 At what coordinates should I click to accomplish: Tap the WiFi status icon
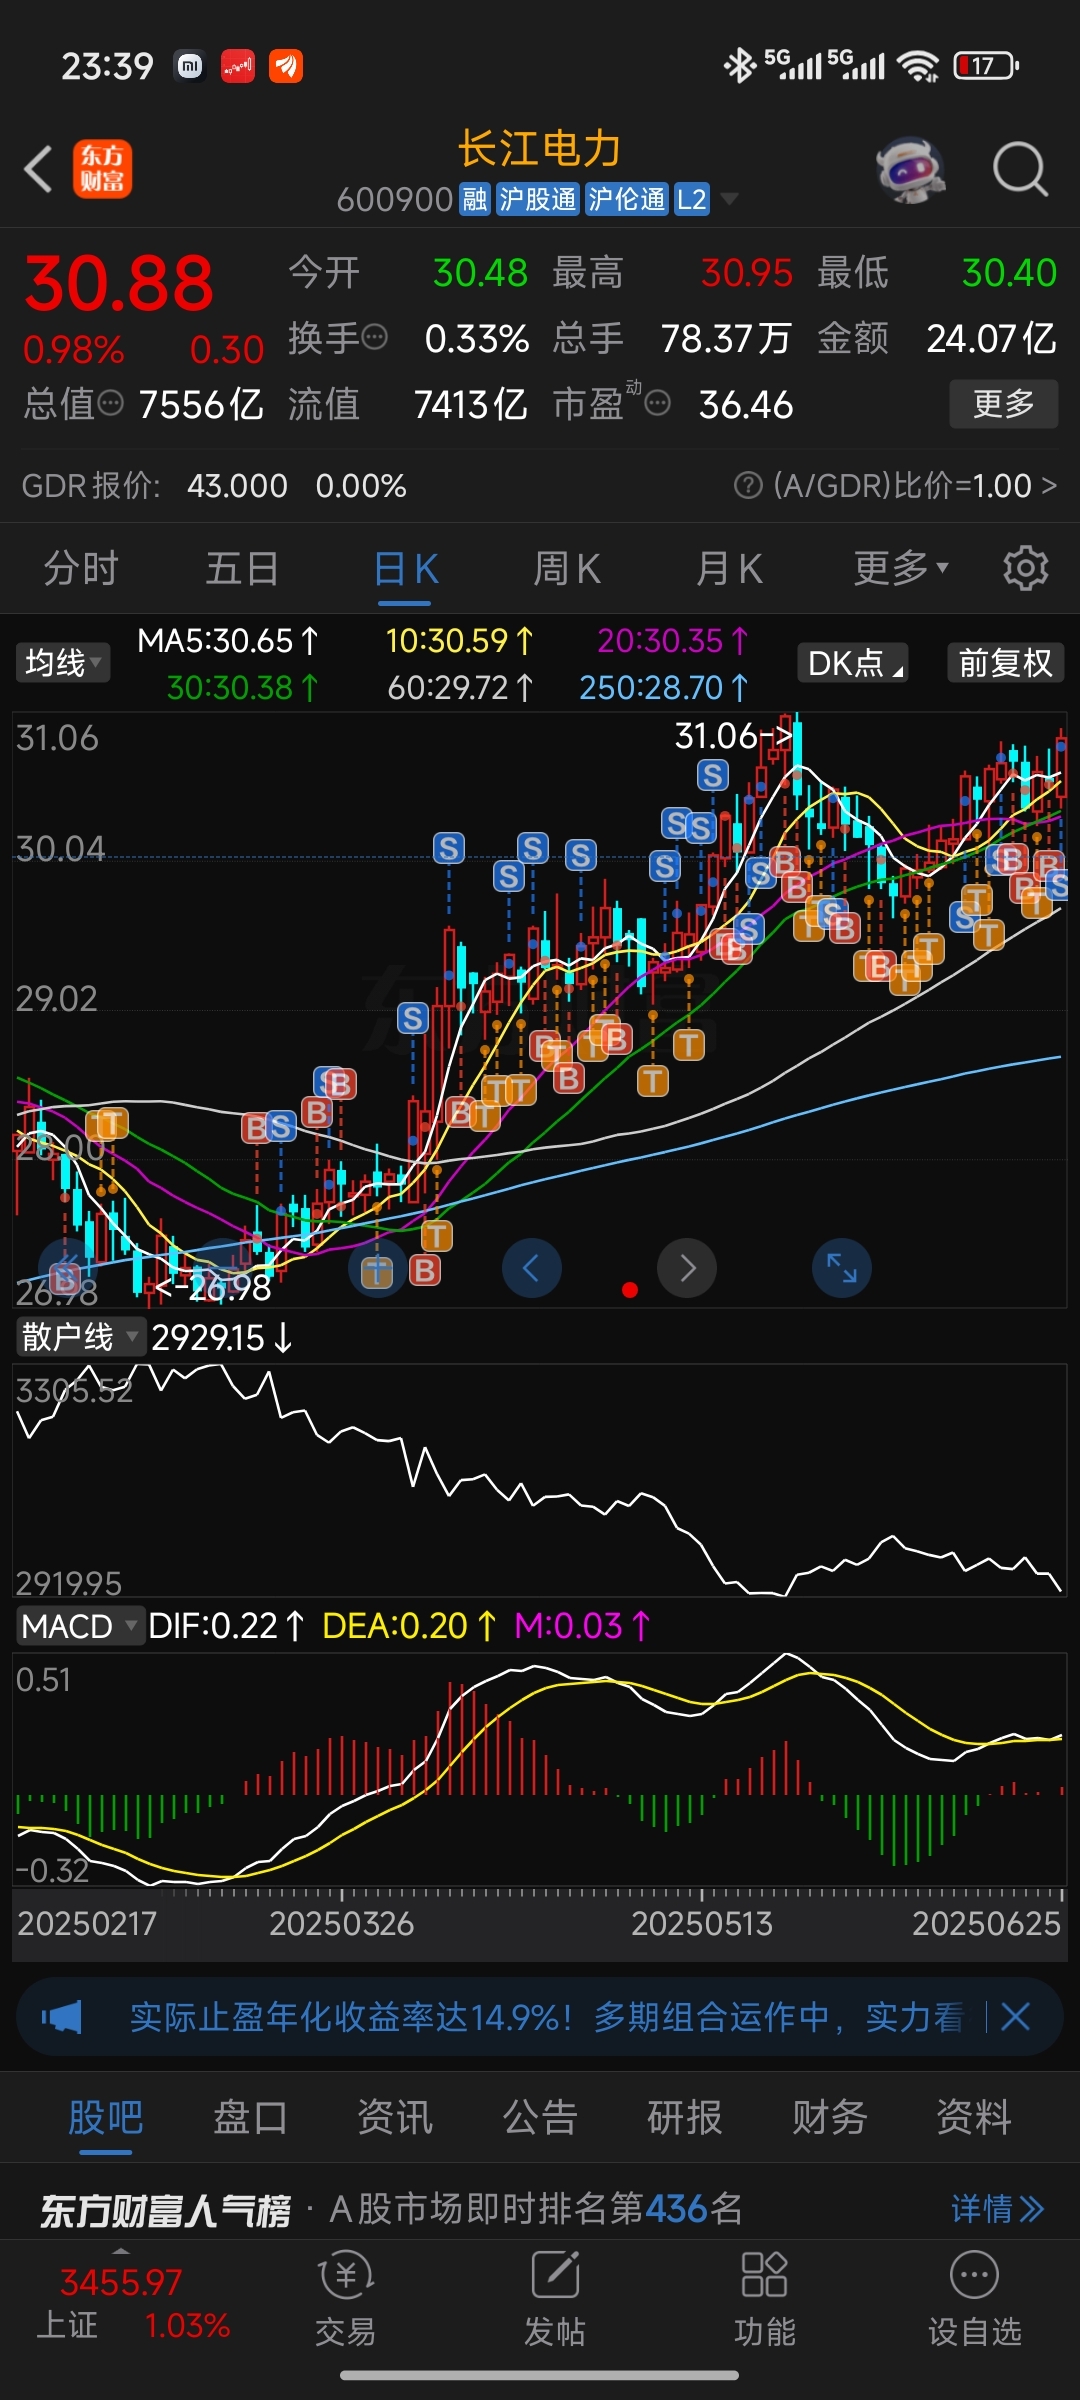coord(918,66)
